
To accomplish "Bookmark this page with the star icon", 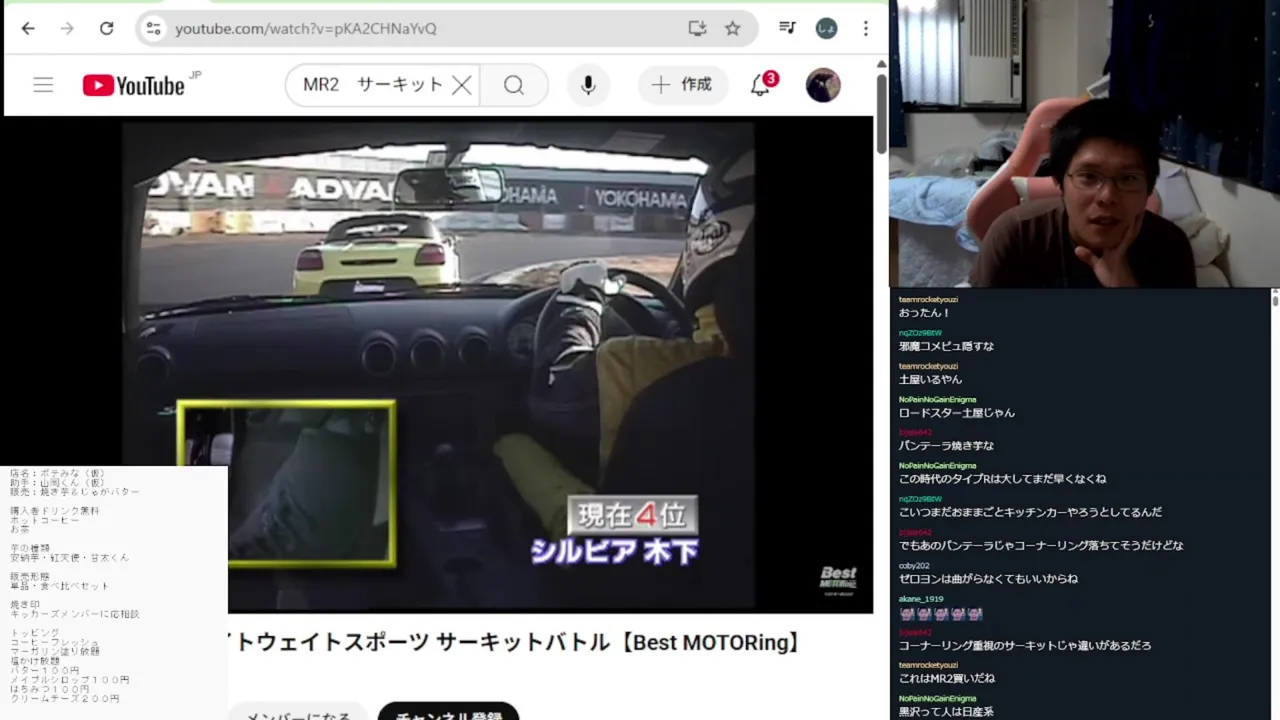I will pos(733,28).
